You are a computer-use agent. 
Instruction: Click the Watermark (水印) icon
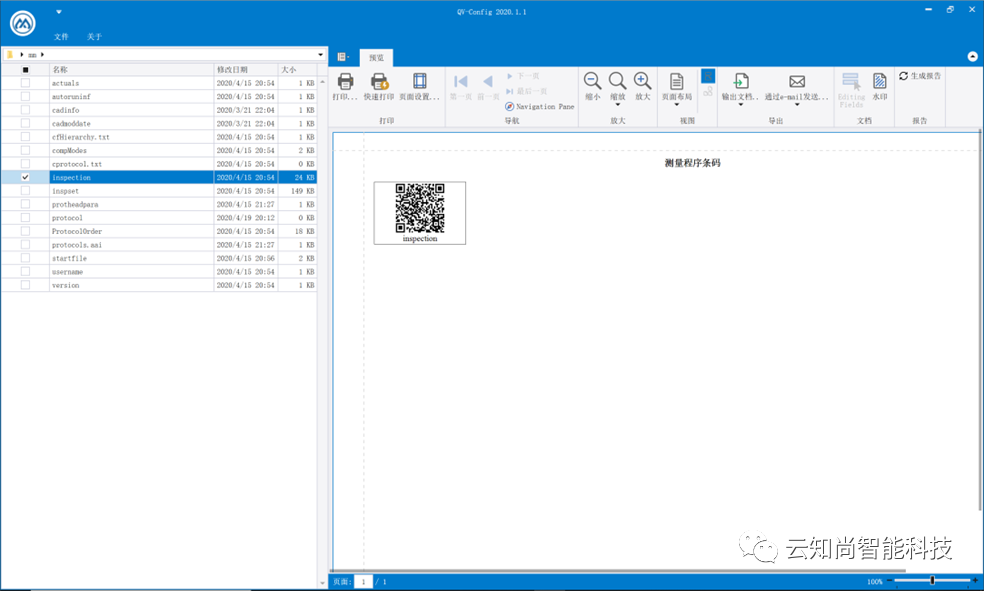click(880, 83)
